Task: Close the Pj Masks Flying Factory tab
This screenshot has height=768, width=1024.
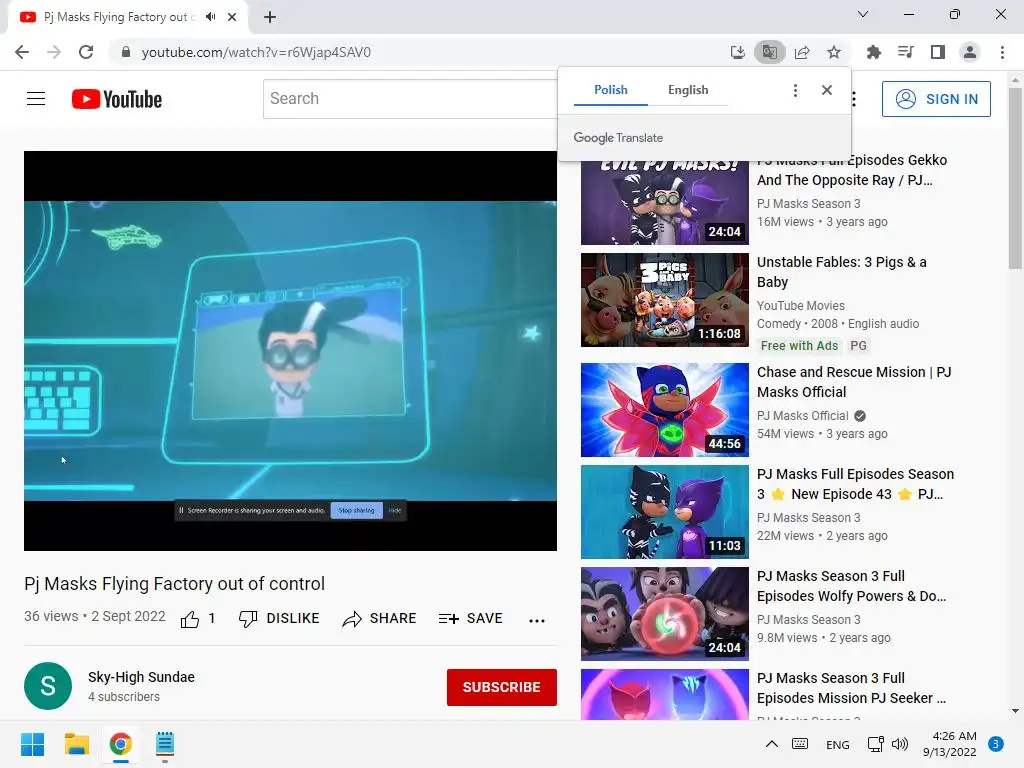Action: coord(232,17)
